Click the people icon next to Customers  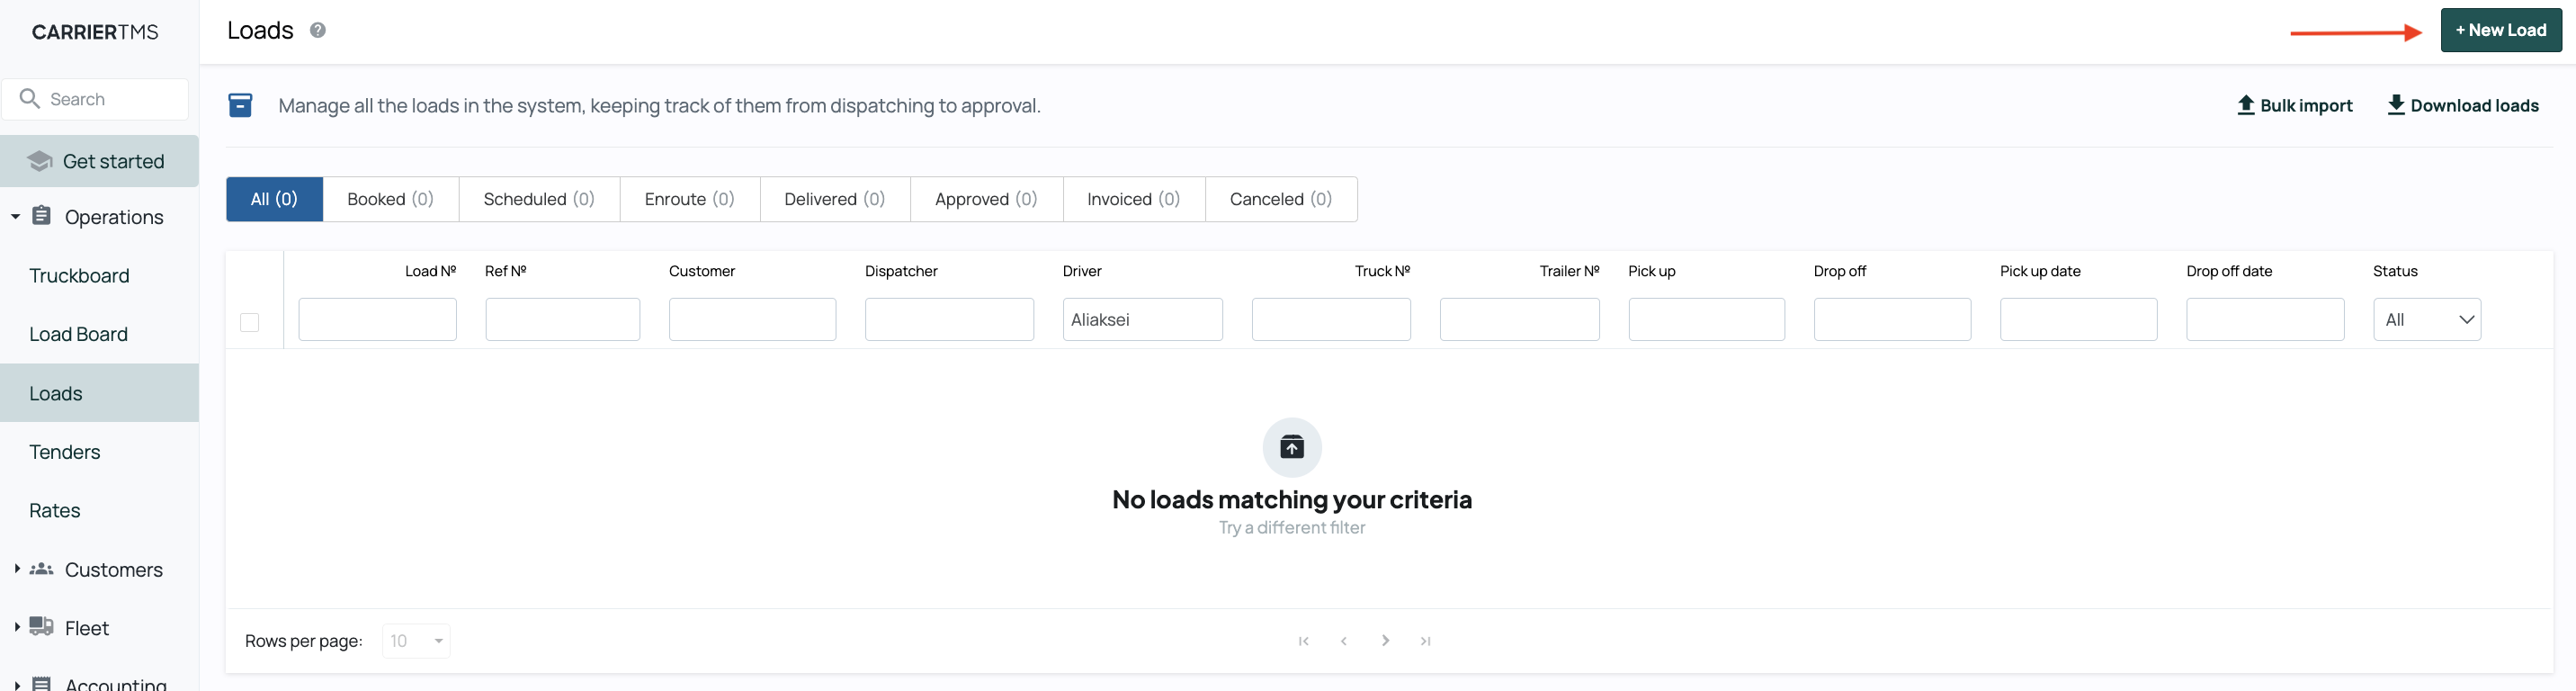tap(41, 569)
